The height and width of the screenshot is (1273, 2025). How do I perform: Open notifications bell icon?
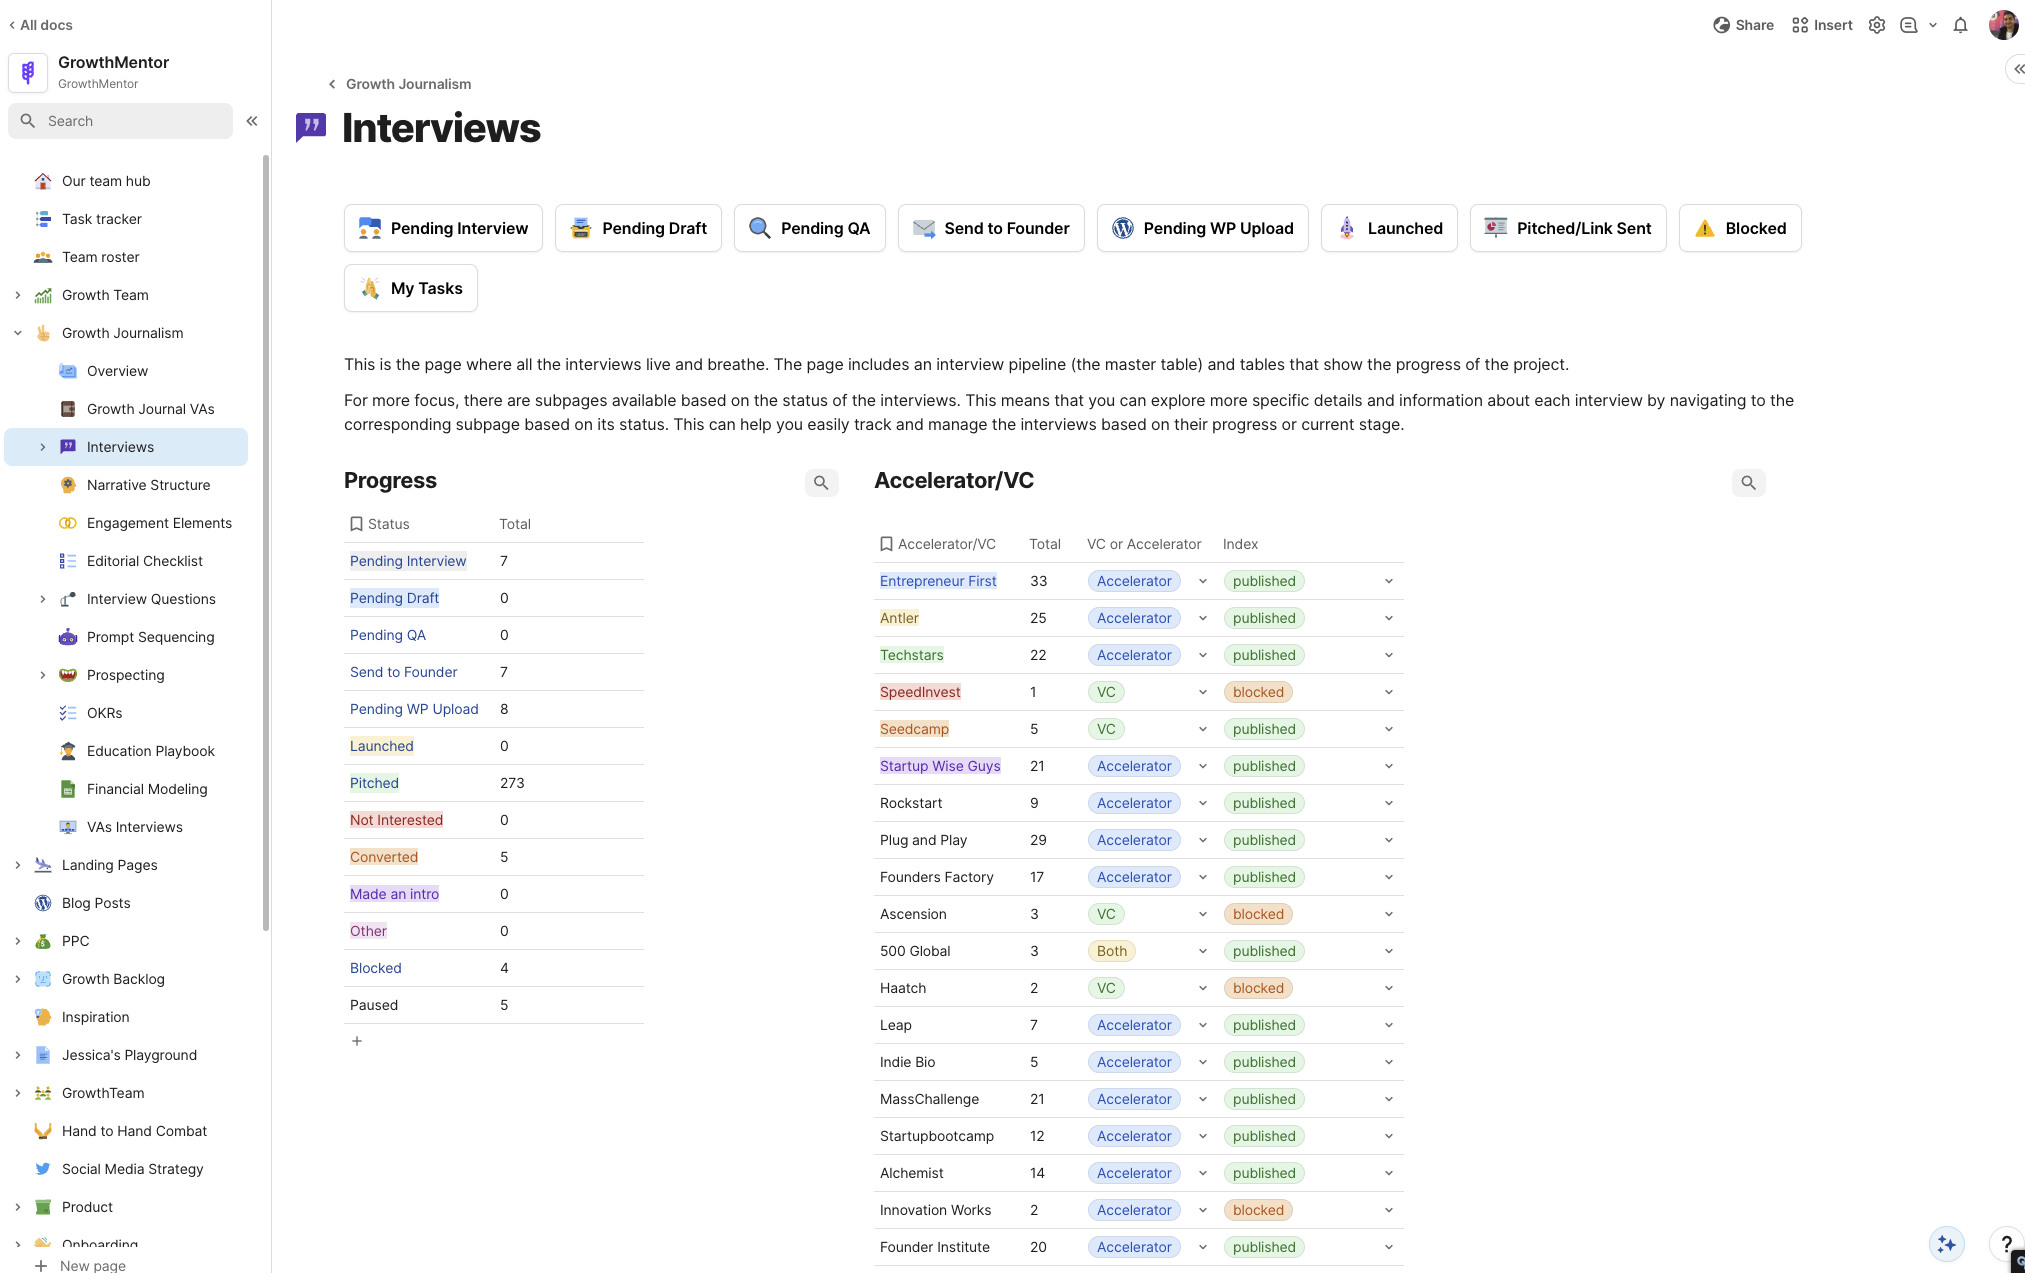click(x=1961, y=25)
